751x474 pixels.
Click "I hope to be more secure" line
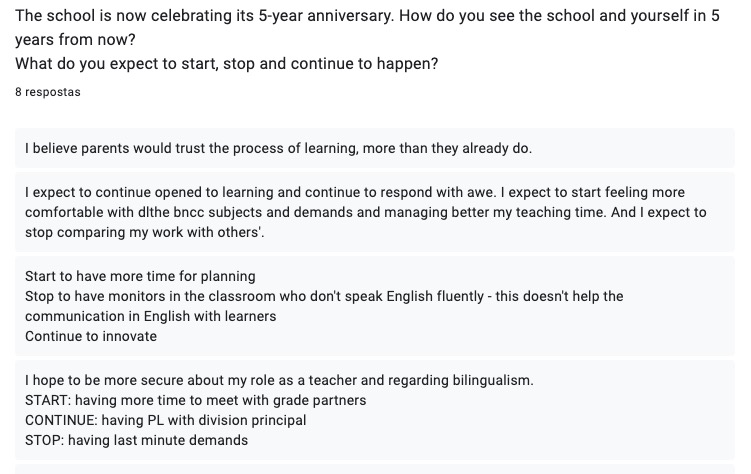coord(279,380)
